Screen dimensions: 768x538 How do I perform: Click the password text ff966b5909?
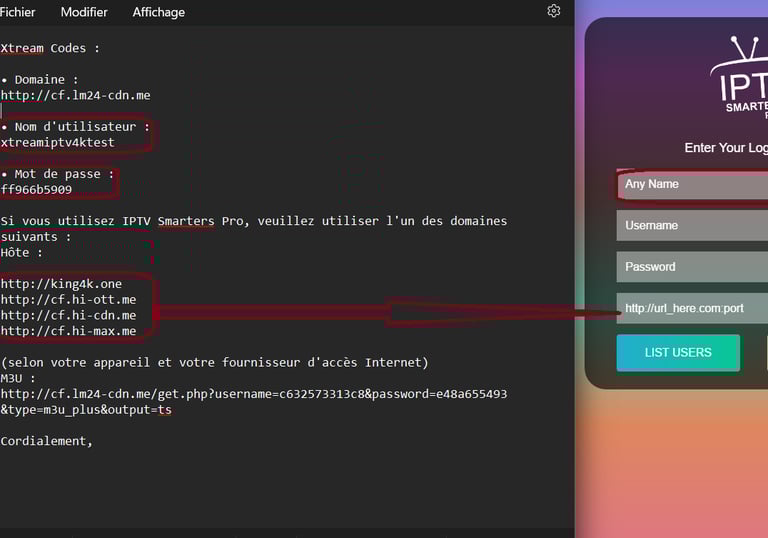pyautogui.click(x=36, y=190)
